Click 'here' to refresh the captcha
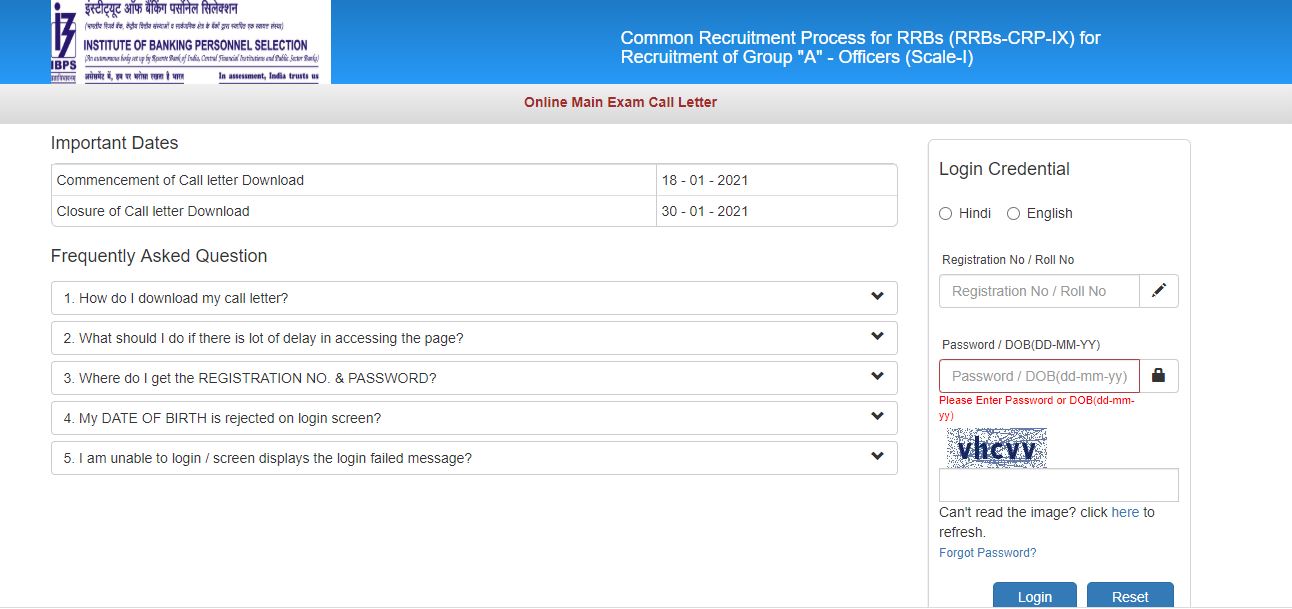This screenshot has height=609, width=1292. (1125, 512)
